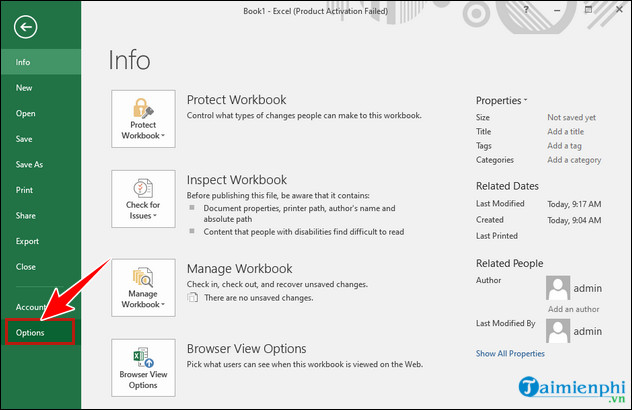Image resolution: width=632 pixels, height=410 pixels.
Task: Click the Created 'Today, 9:04 AM' value
Action: point(574,220)
